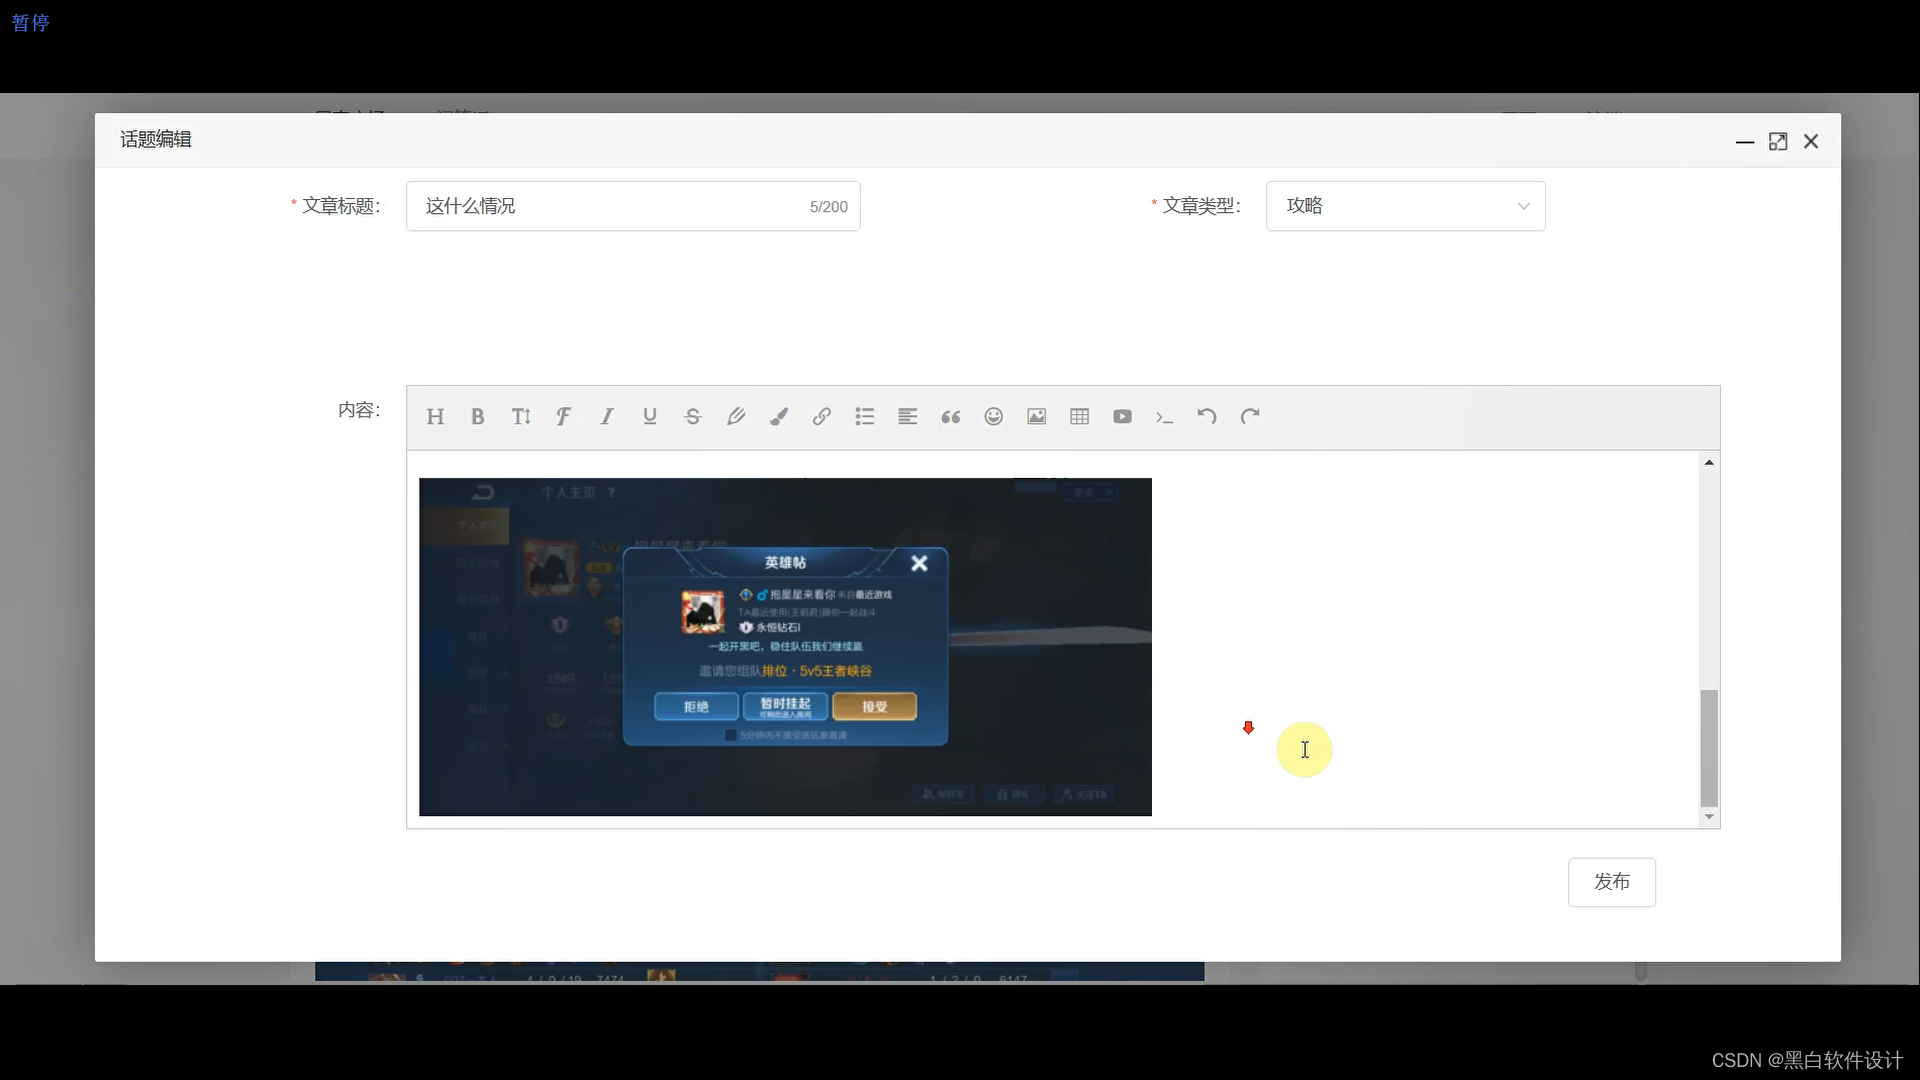The height and width of the screenshot is (1080, 1920).
Task: Open the font size tool
Action: (521, 417)
